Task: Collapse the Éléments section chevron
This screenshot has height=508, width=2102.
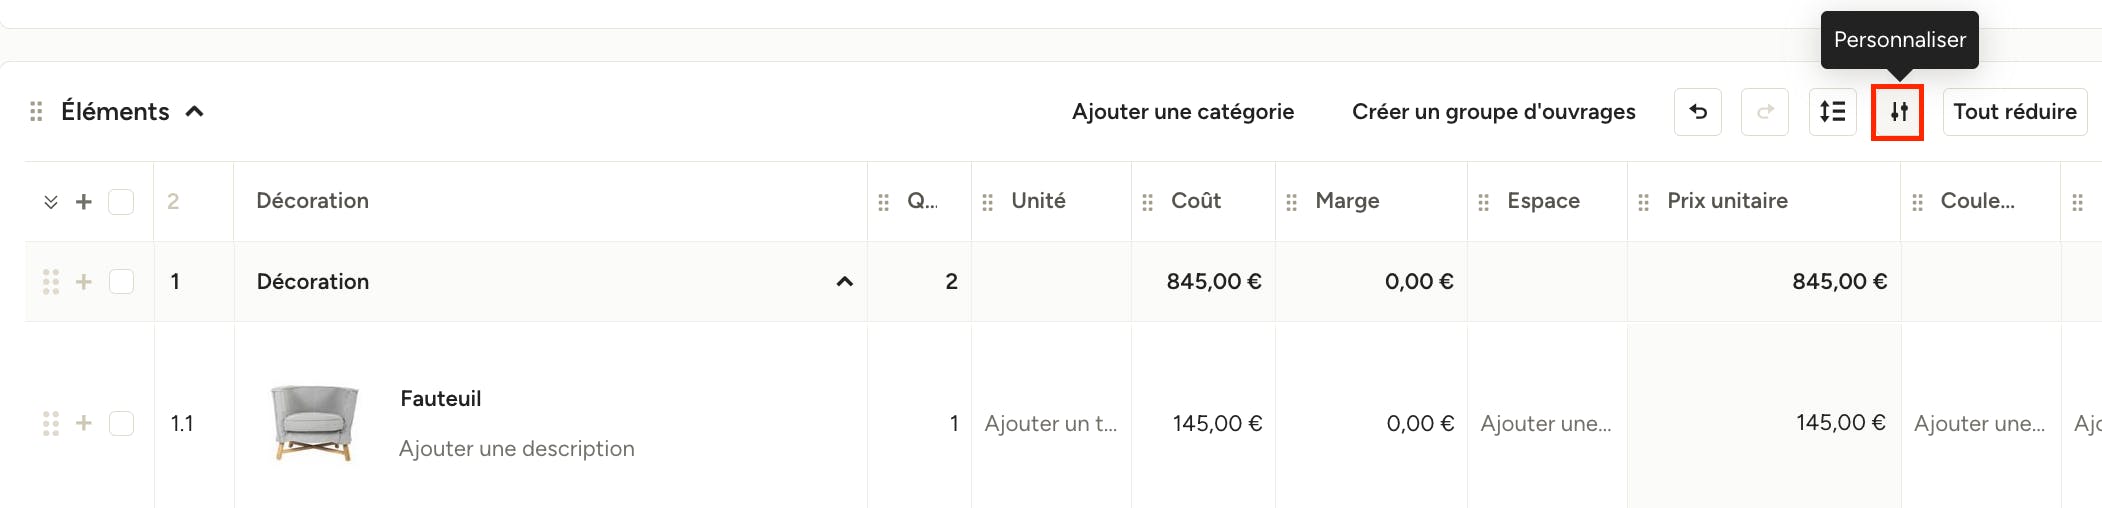Action: click(x=195, y=111)
